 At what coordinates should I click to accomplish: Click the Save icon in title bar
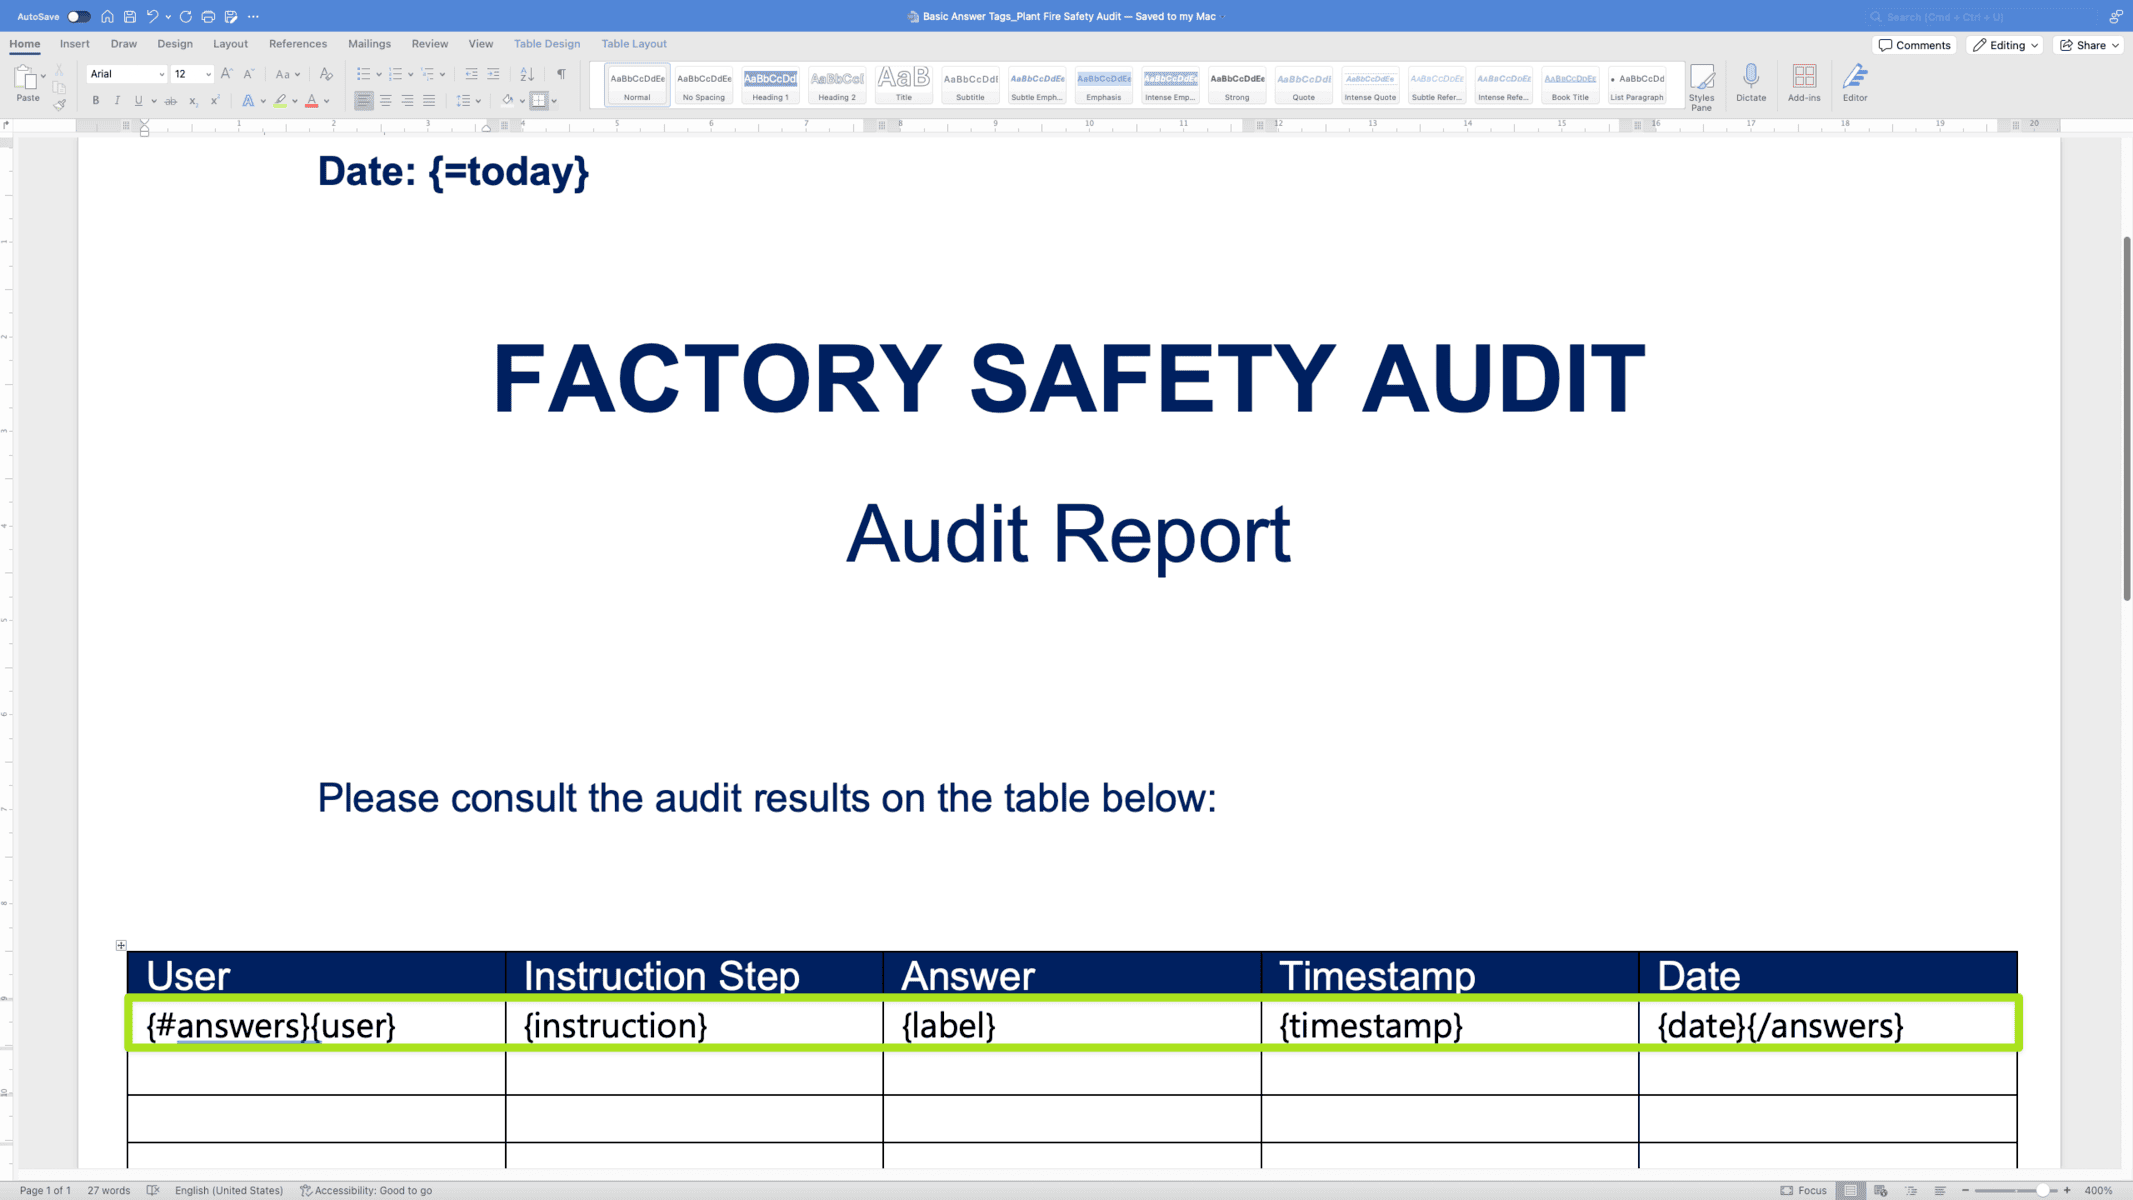(x=130, y=17)
